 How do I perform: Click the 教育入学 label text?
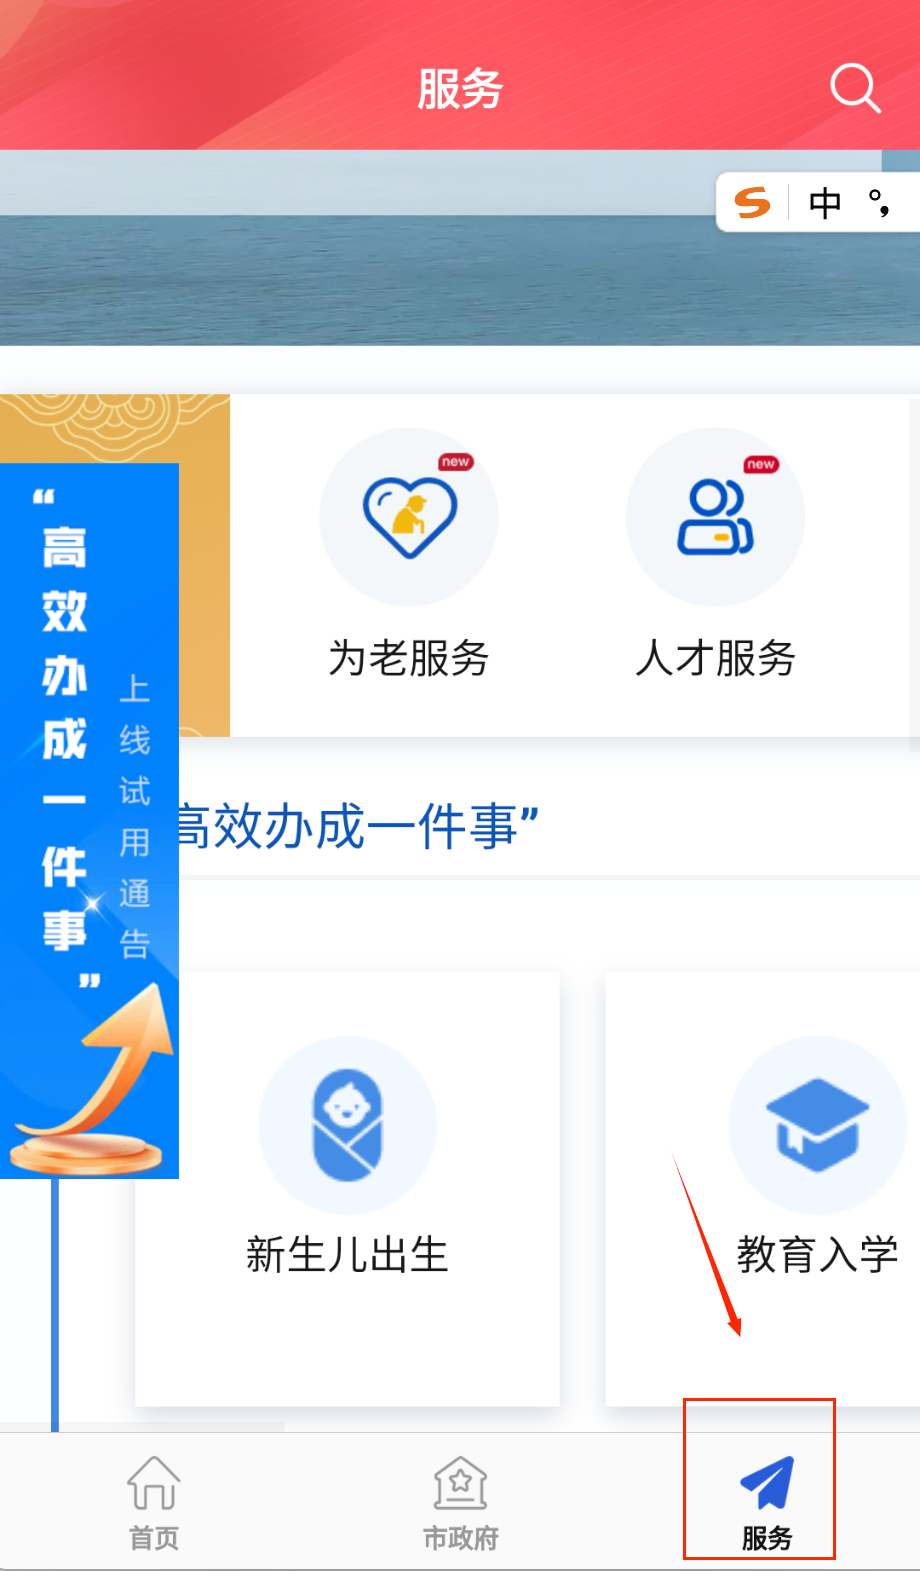tap(818, 1254)
